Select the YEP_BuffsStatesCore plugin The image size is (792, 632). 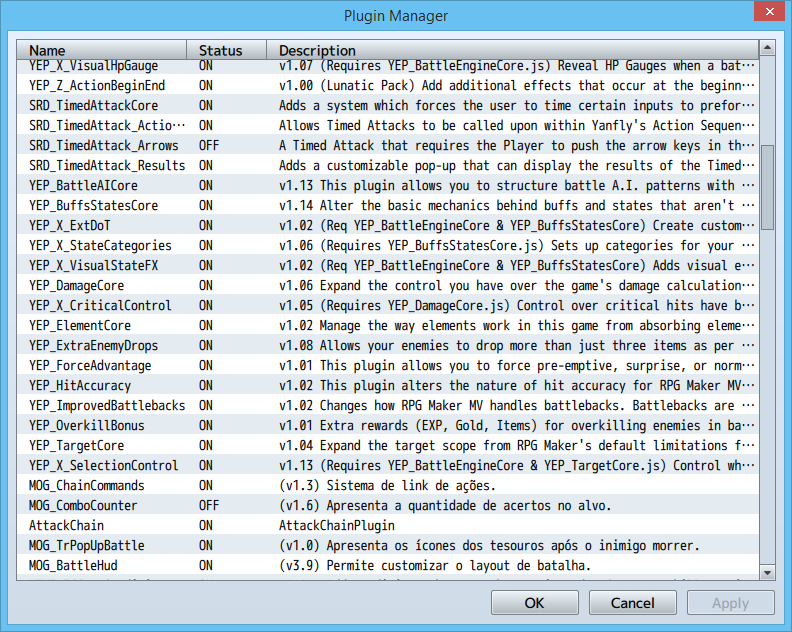click(x=387, y=206)
